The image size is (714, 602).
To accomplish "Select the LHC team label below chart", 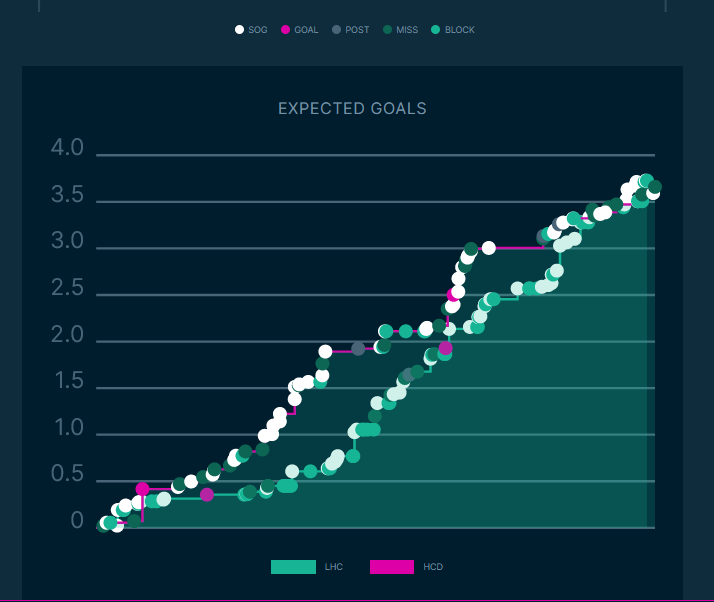I will pyautogui.click(x=333, y=567).
